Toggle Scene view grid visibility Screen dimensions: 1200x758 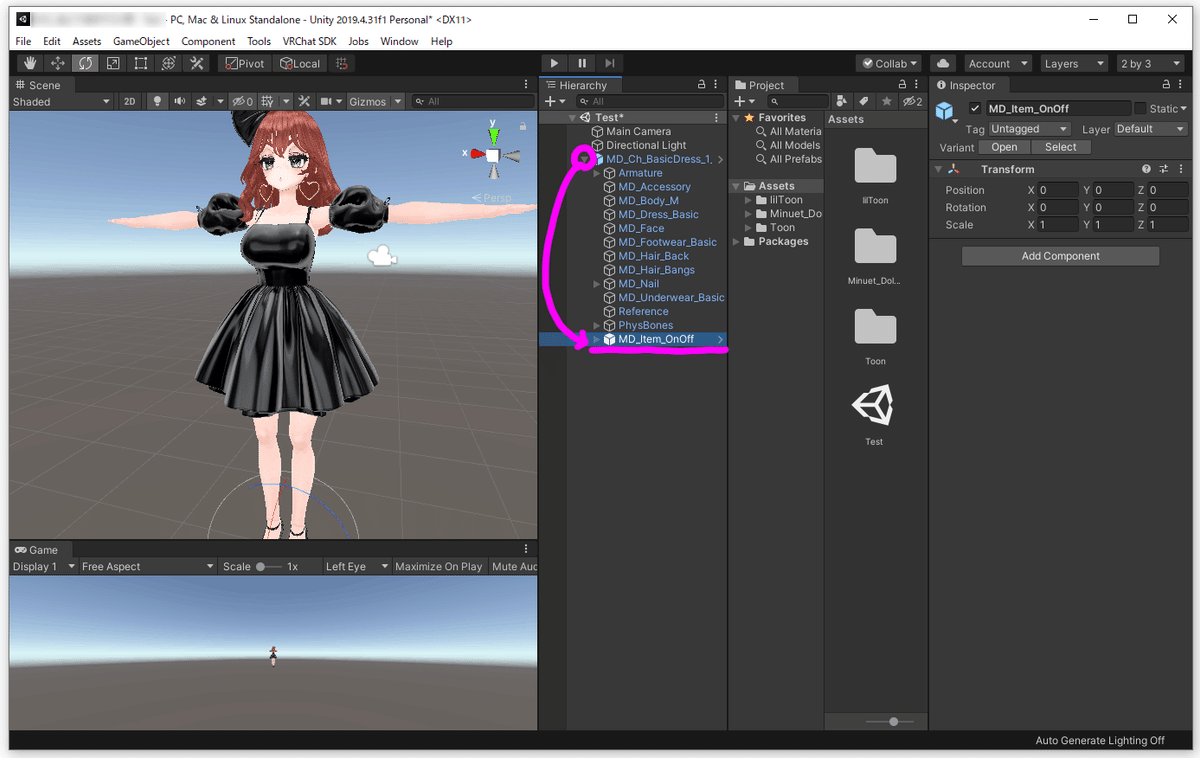tap(268, 101)
